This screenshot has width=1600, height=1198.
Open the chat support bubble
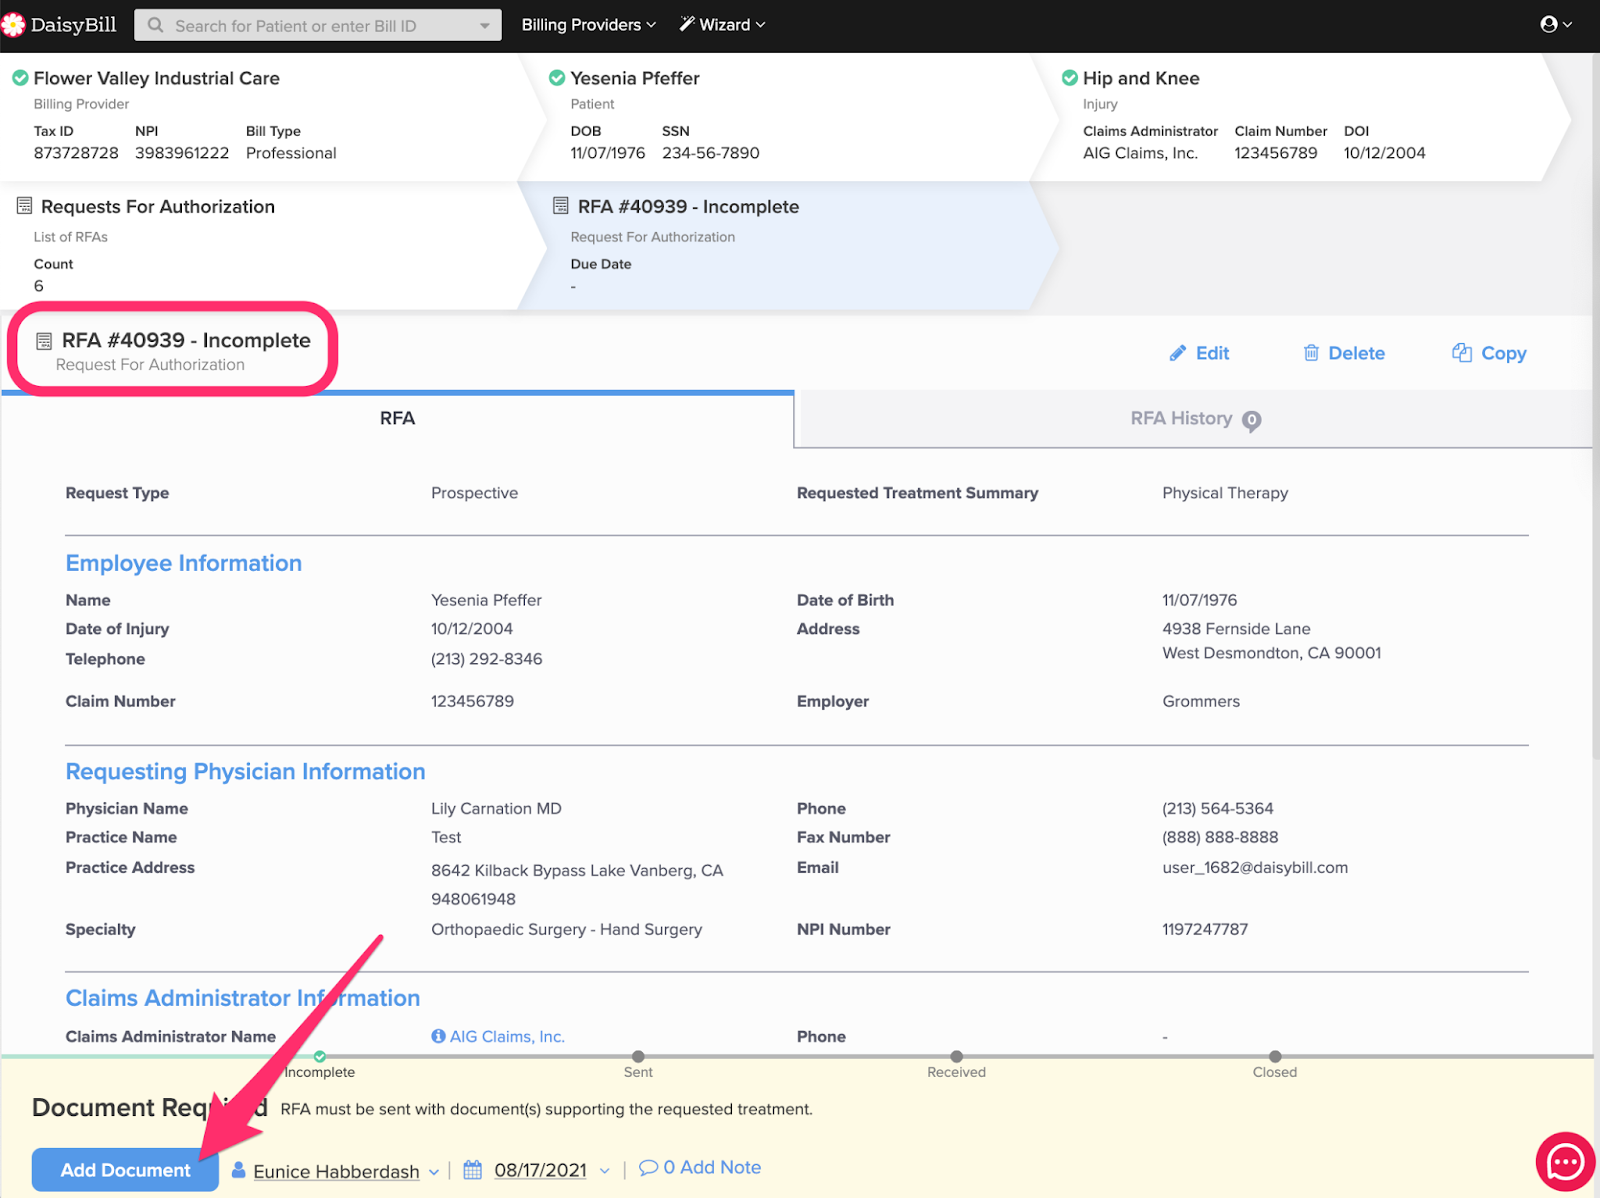(x=1564, y=1162)
